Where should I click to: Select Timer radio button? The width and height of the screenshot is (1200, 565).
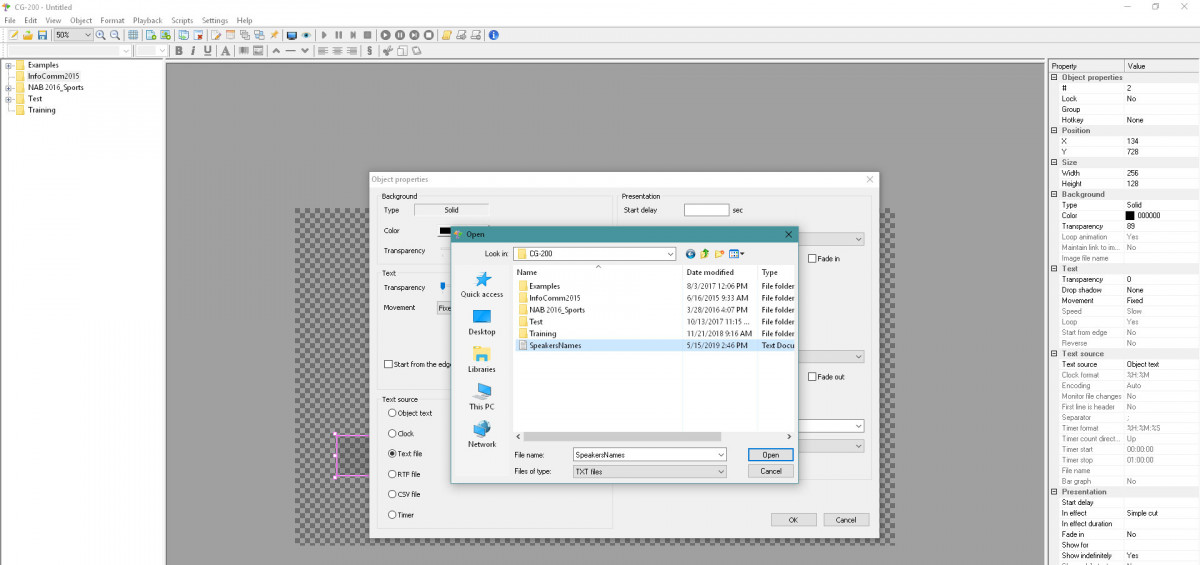[392, 515]
